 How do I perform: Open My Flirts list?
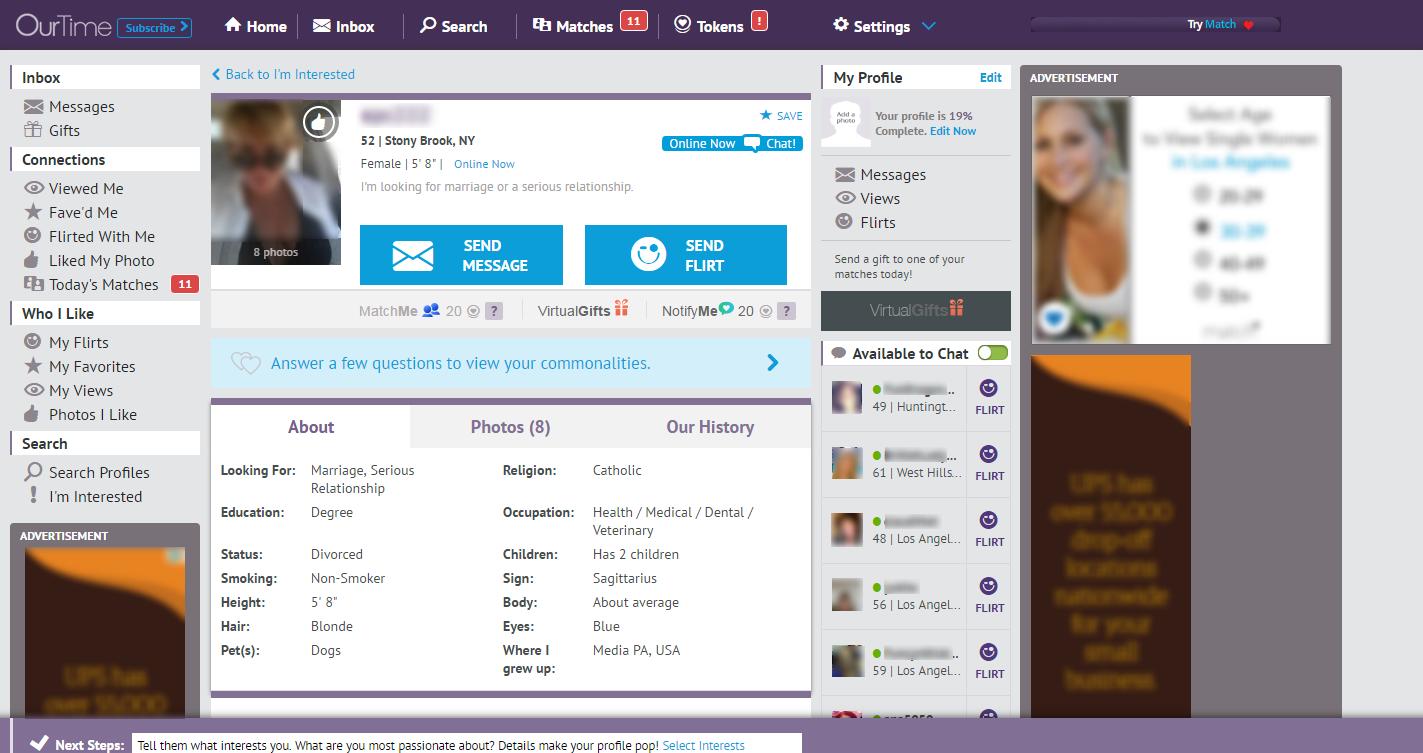click(x=65, y=343)
